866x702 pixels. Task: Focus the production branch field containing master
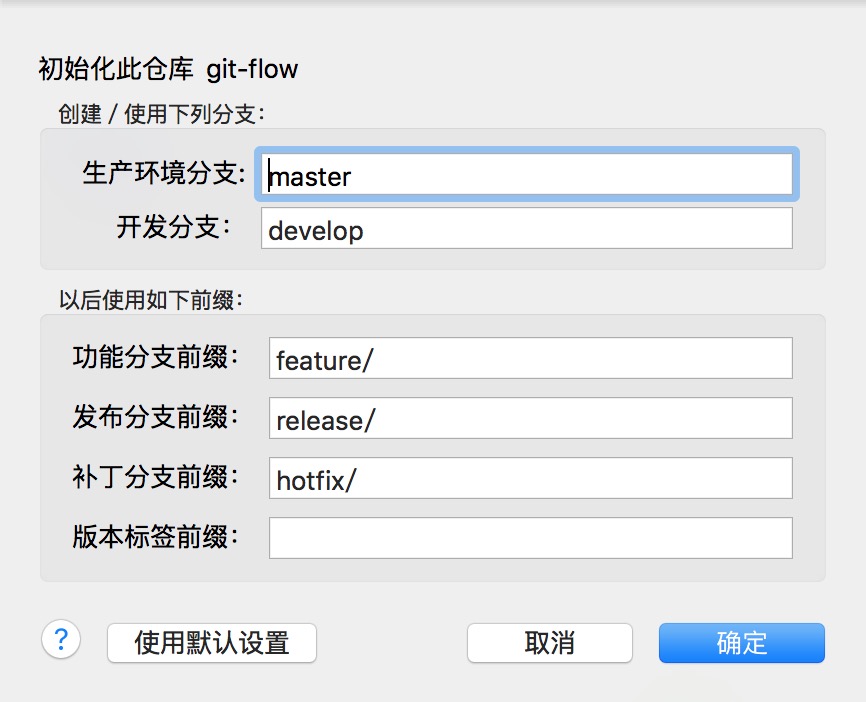pyautogui.click(x=527, y=174)
